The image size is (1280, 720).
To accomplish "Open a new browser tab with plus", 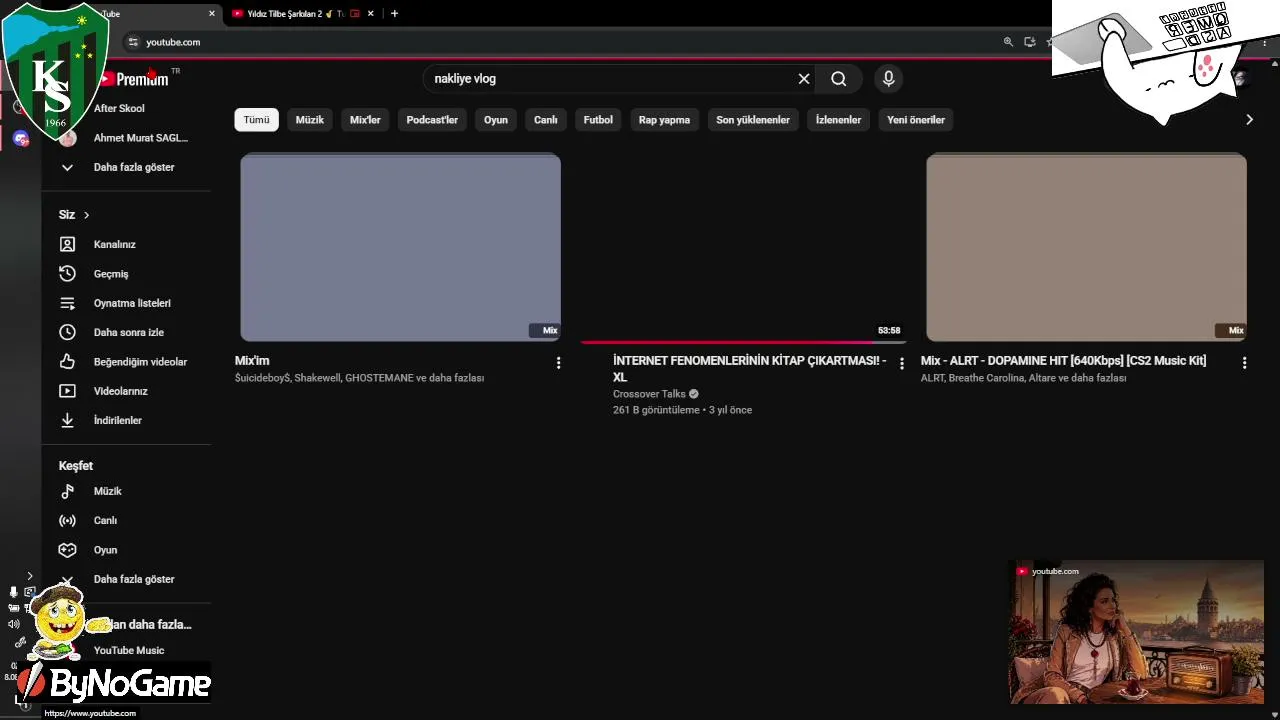I will [394, 14].
